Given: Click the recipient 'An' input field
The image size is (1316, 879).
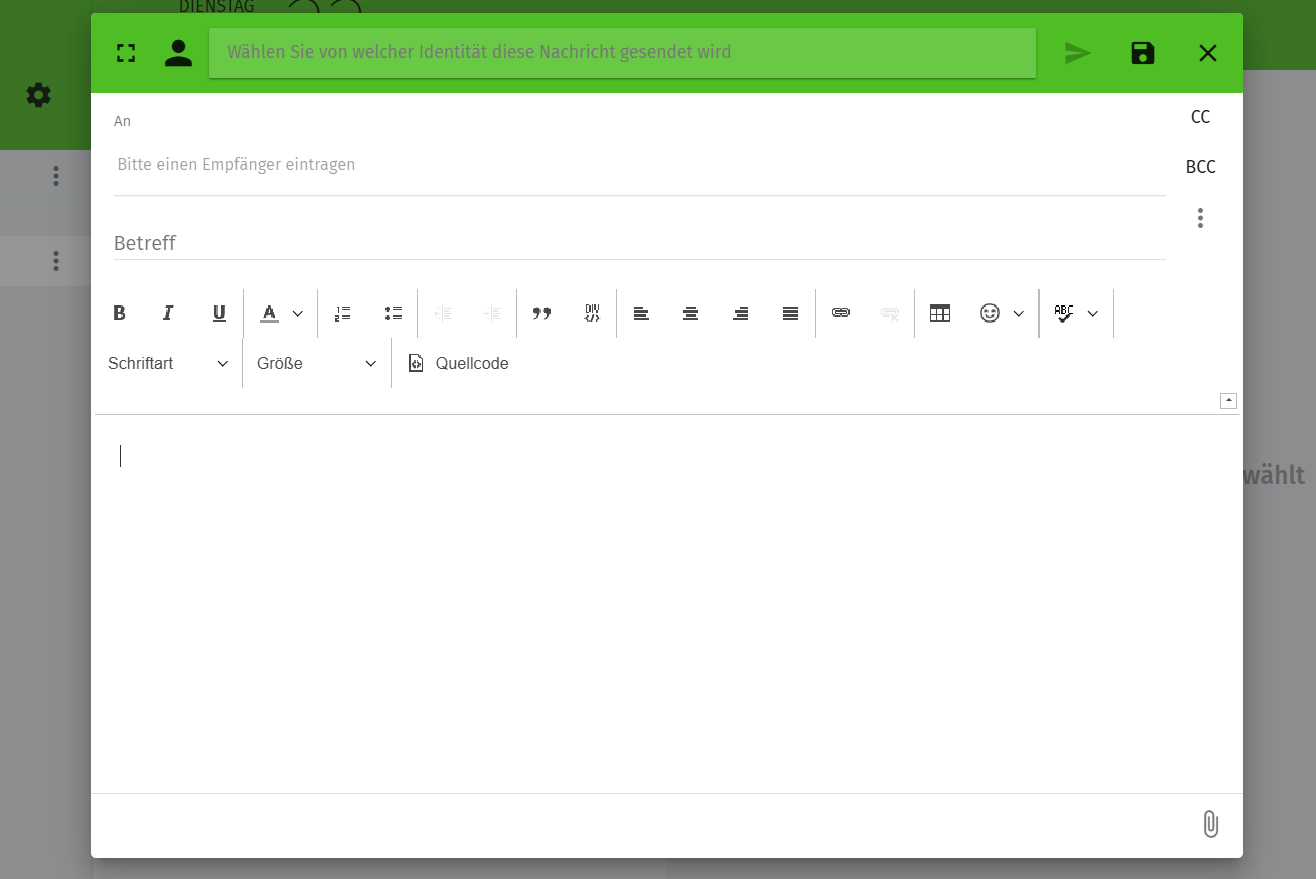Looking at the screenshot, I should (x=640, y=164).
